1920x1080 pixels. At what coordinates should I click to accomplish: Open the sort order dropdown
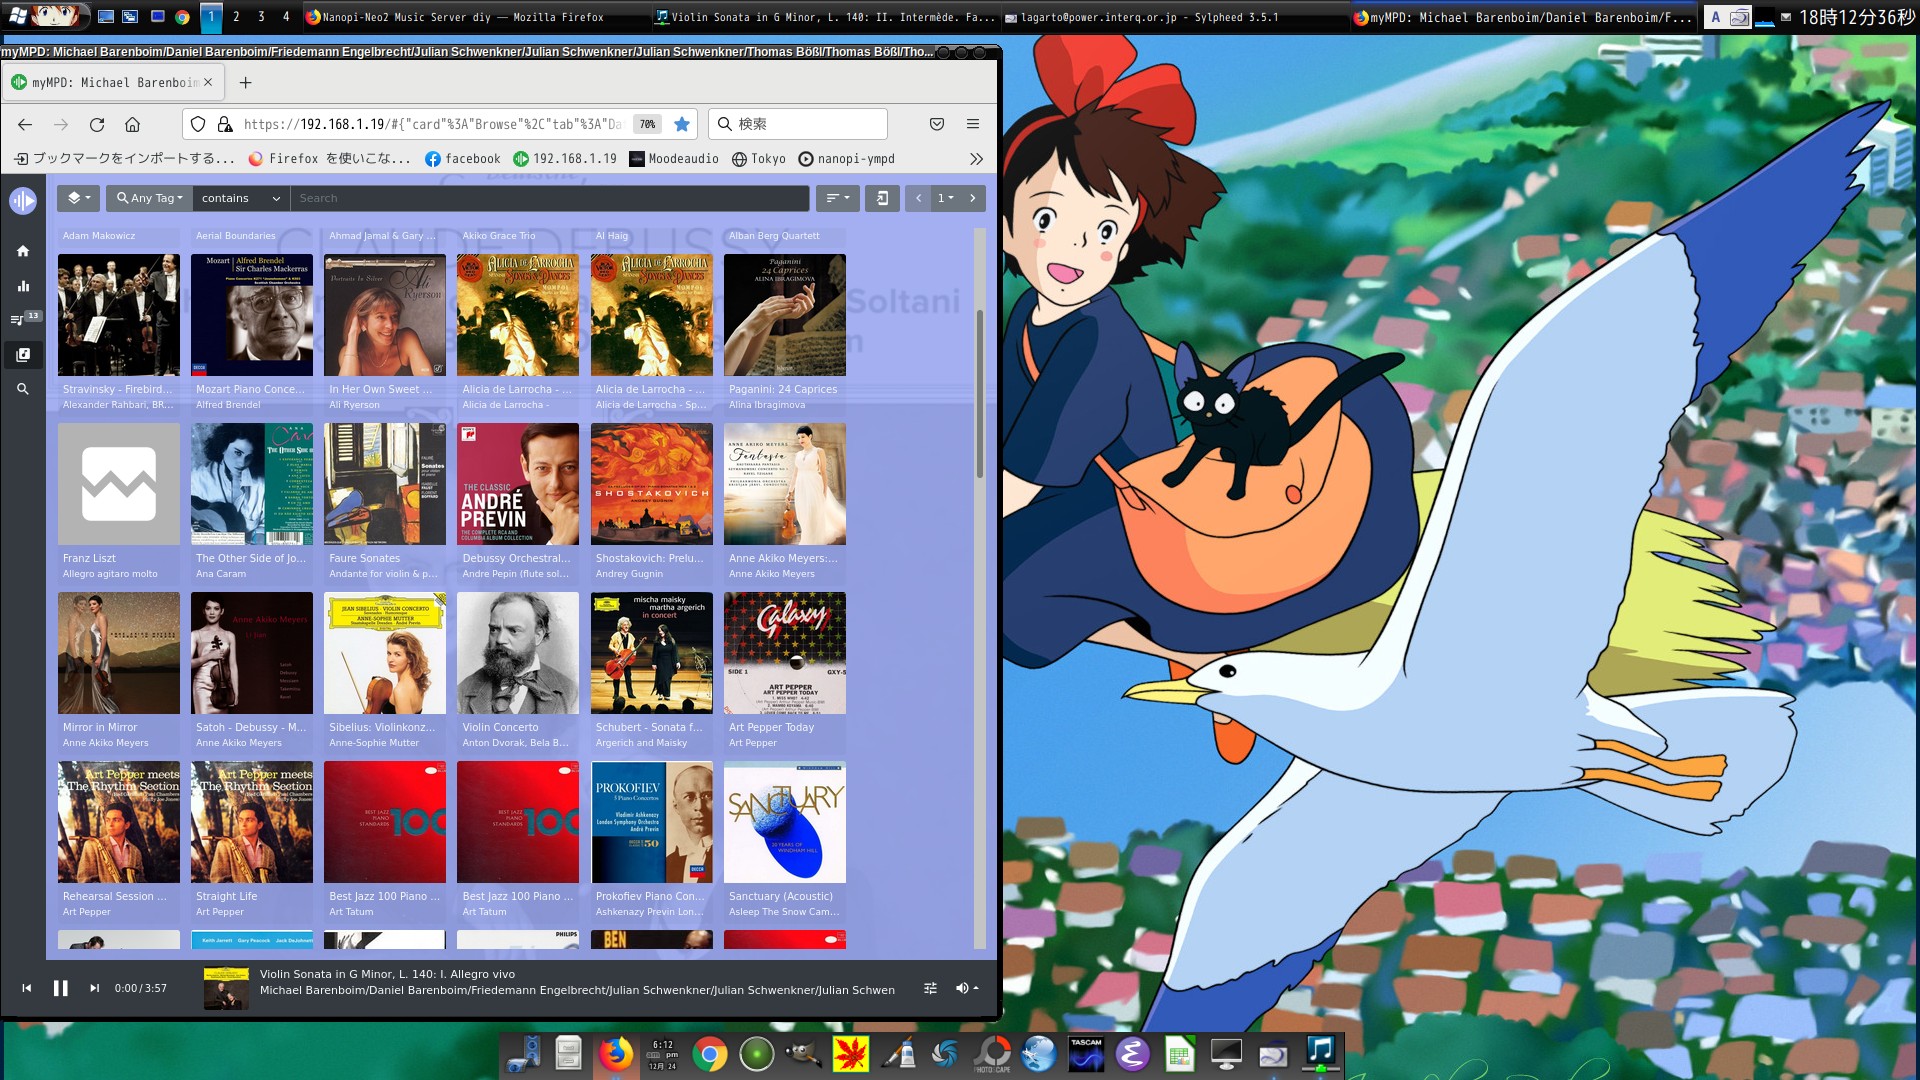838,198
